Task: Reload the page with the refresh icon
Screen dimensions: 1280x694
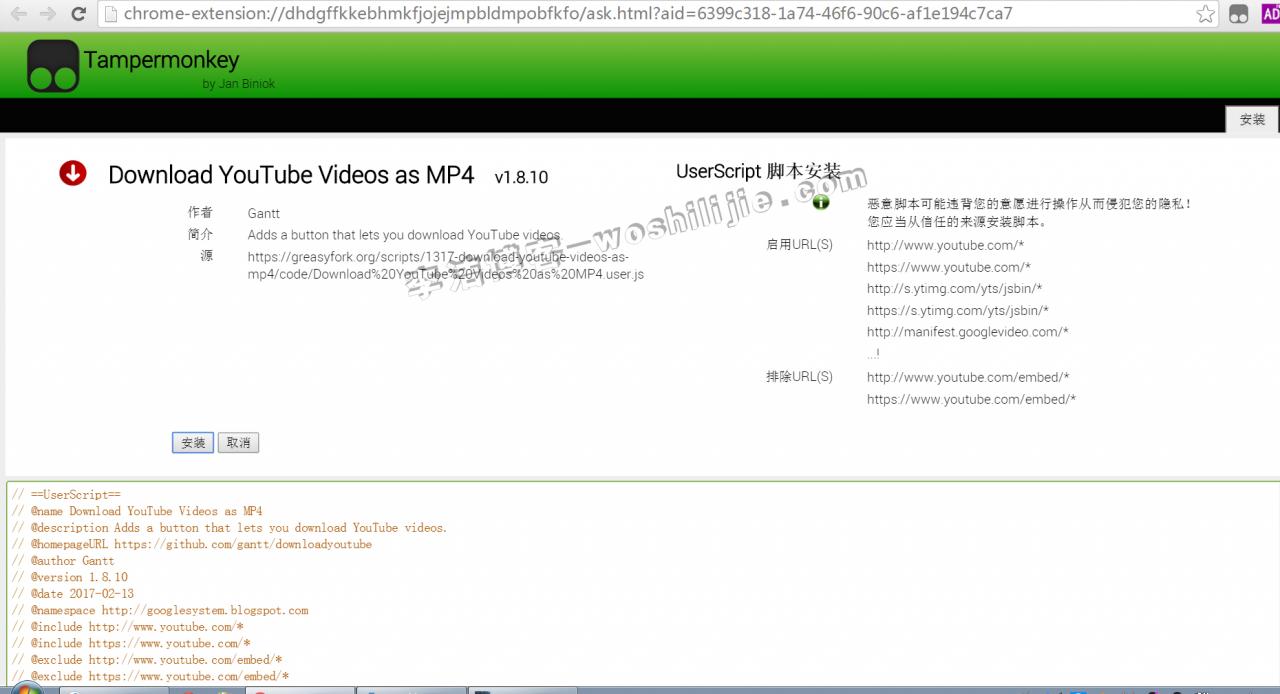Action: coord(78,14)
